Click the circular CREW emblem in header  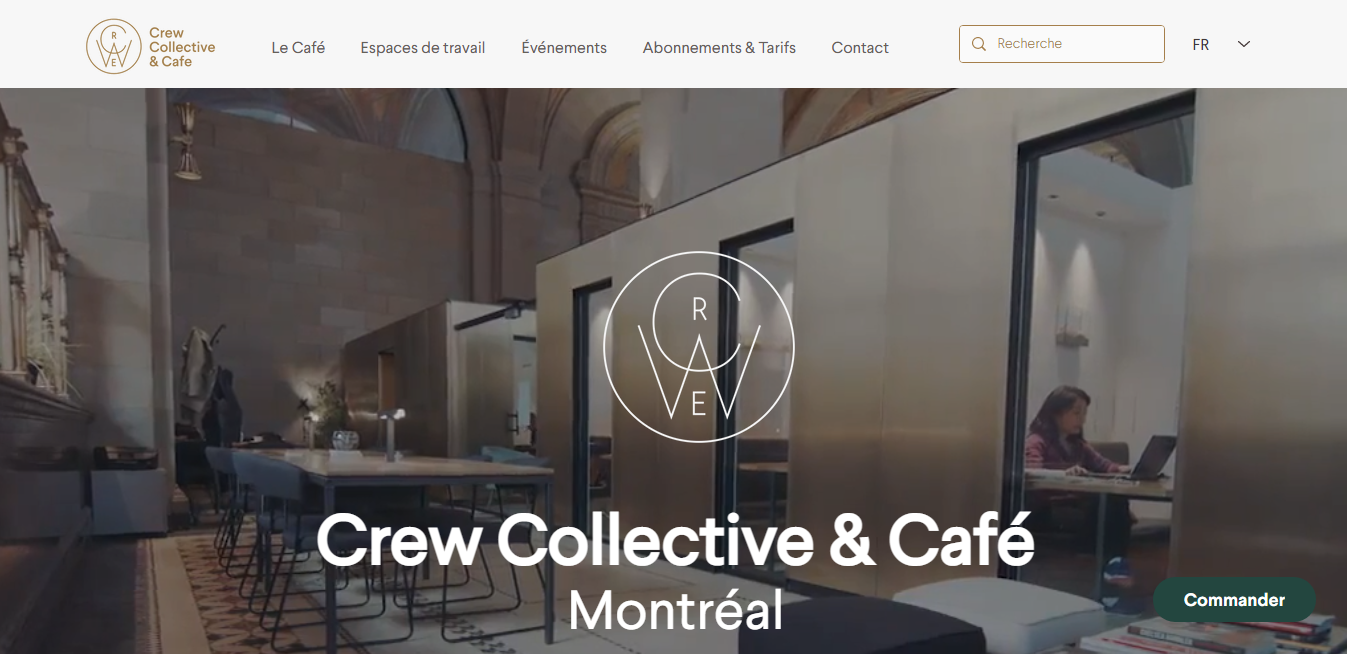[114, 46]
